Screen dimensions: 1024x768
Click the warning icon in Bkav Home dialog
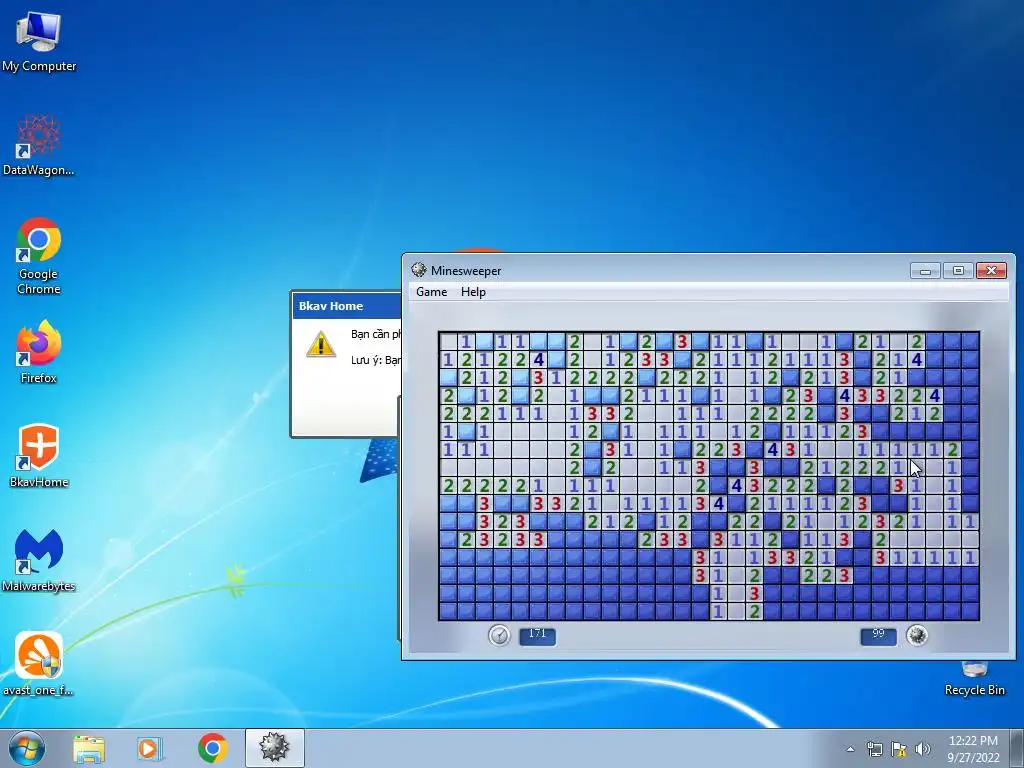(x=321, y=344)
